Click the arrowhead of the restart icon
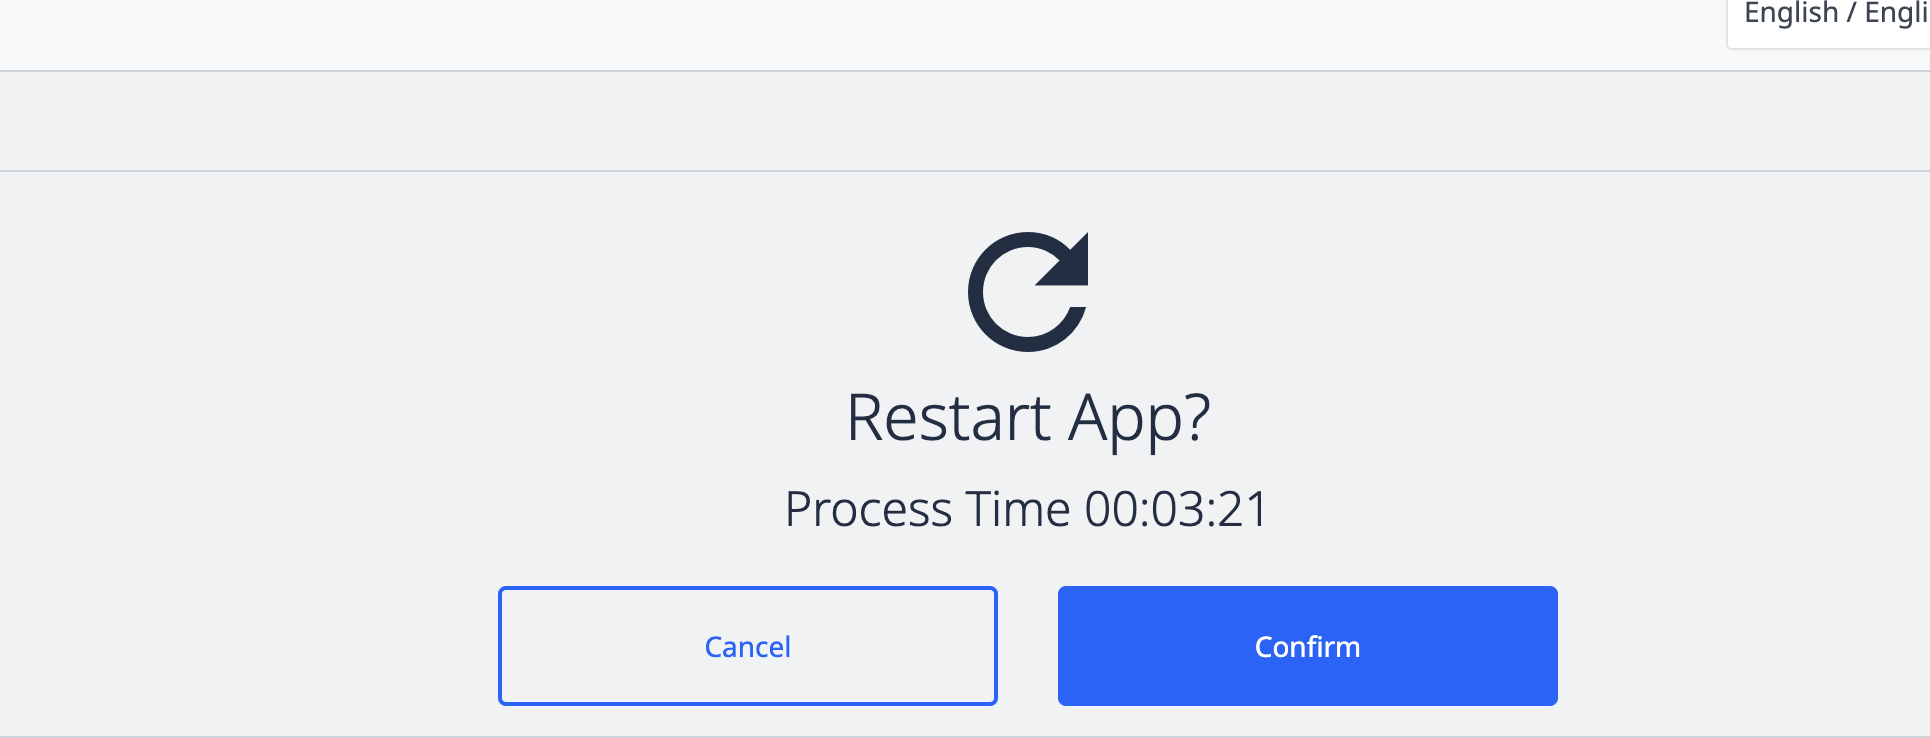The height and width of the screenshot is (738, 1930). (1065, 260)
